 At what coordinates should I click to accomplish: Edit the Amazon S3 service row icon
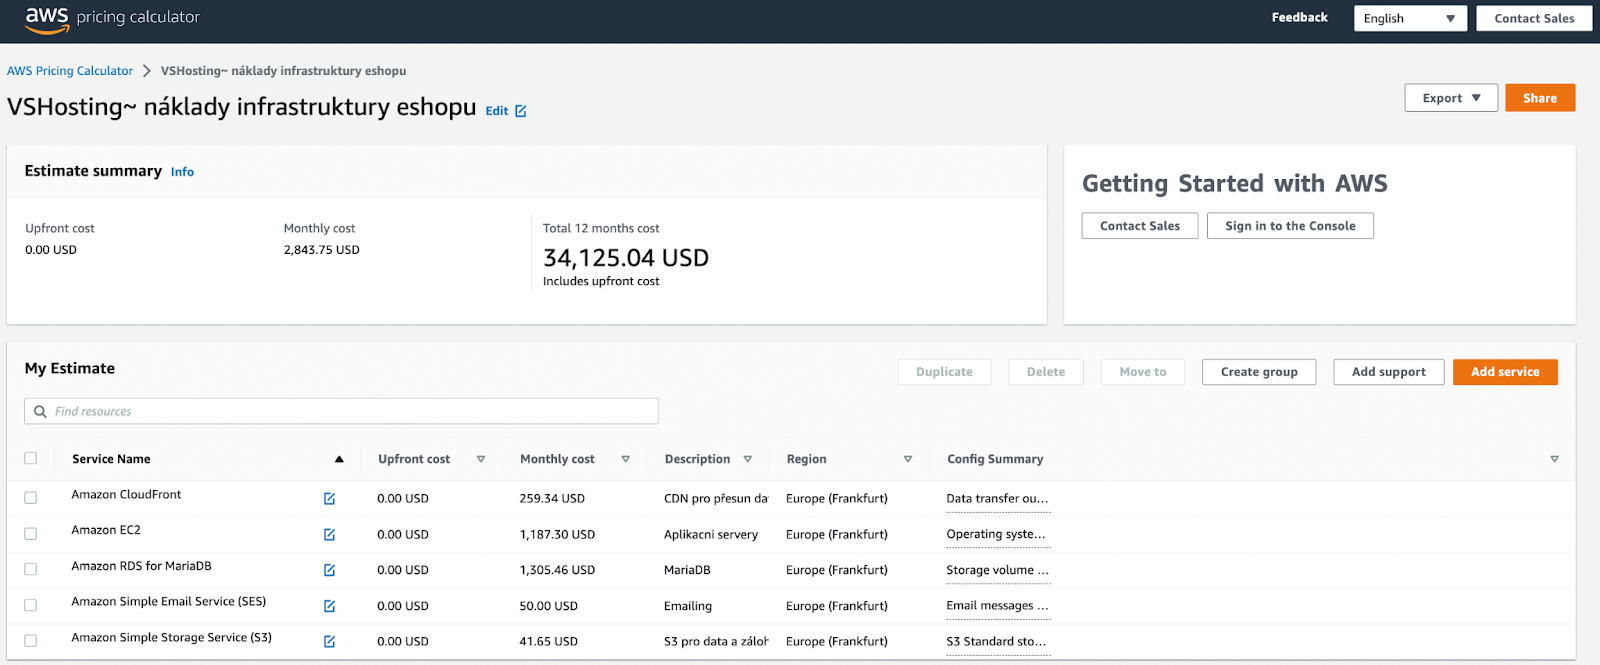pyautogui.click(x=329, y=641)
